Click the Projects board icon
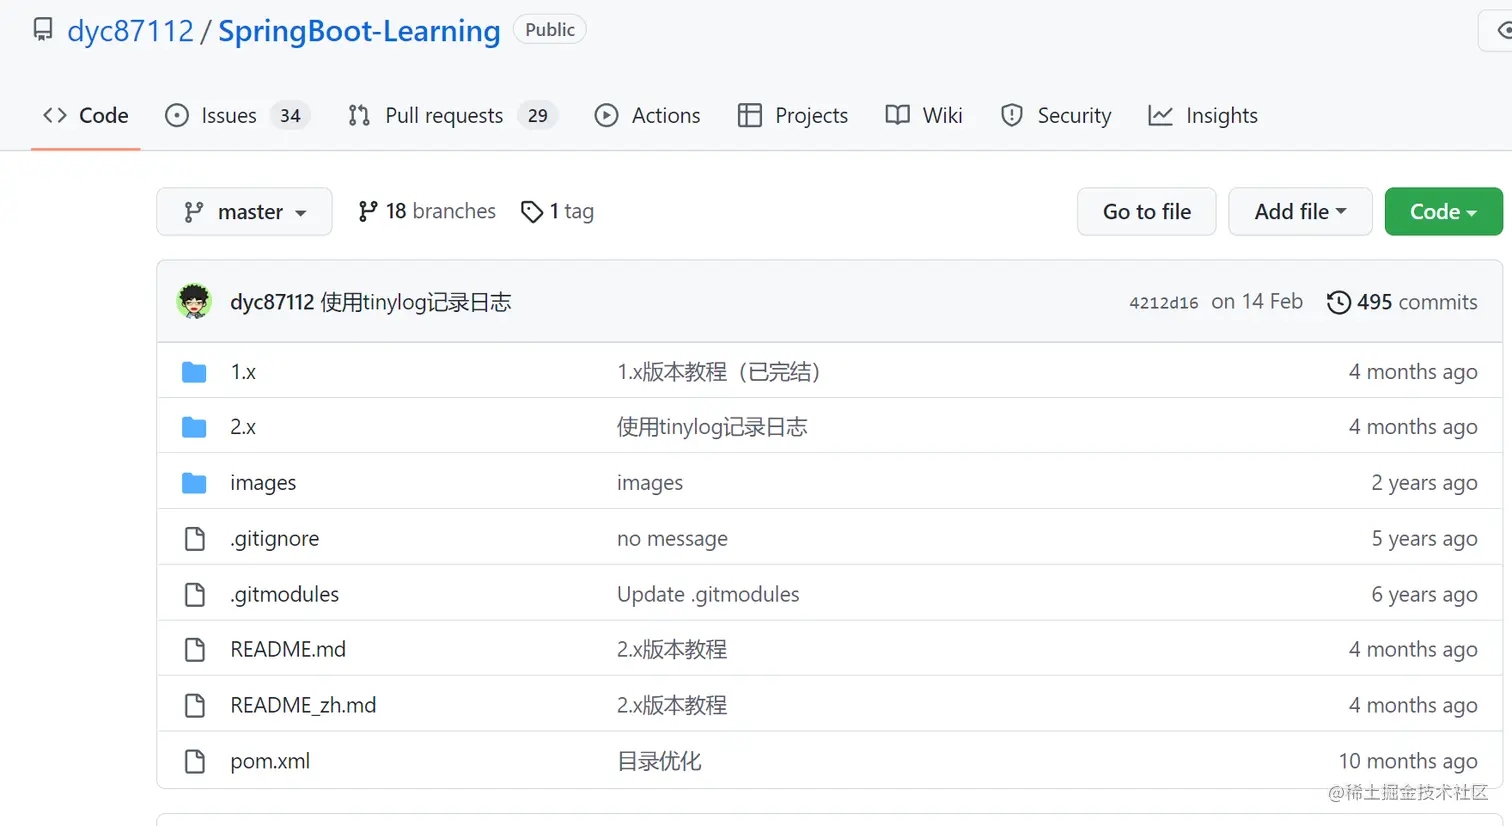This screenshot has width=1512, height=826. pyautogui.click(x=750, y=116)
